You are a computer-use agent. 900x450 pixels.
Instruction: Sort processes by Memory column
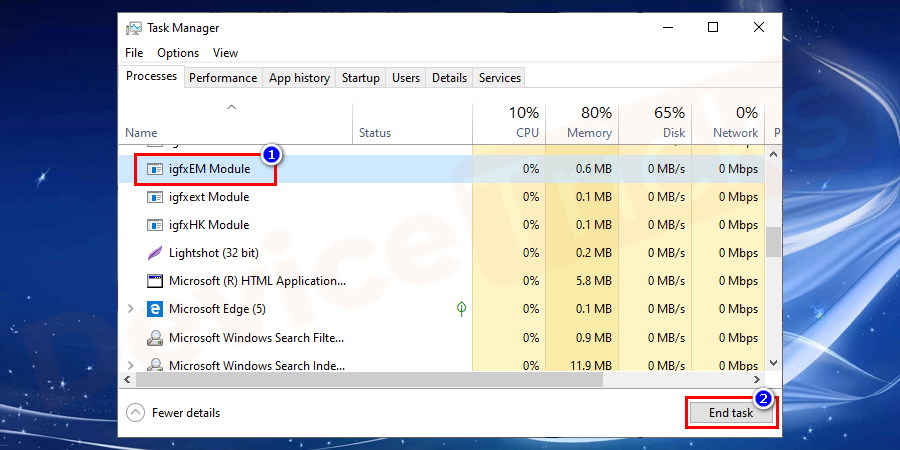582,123
